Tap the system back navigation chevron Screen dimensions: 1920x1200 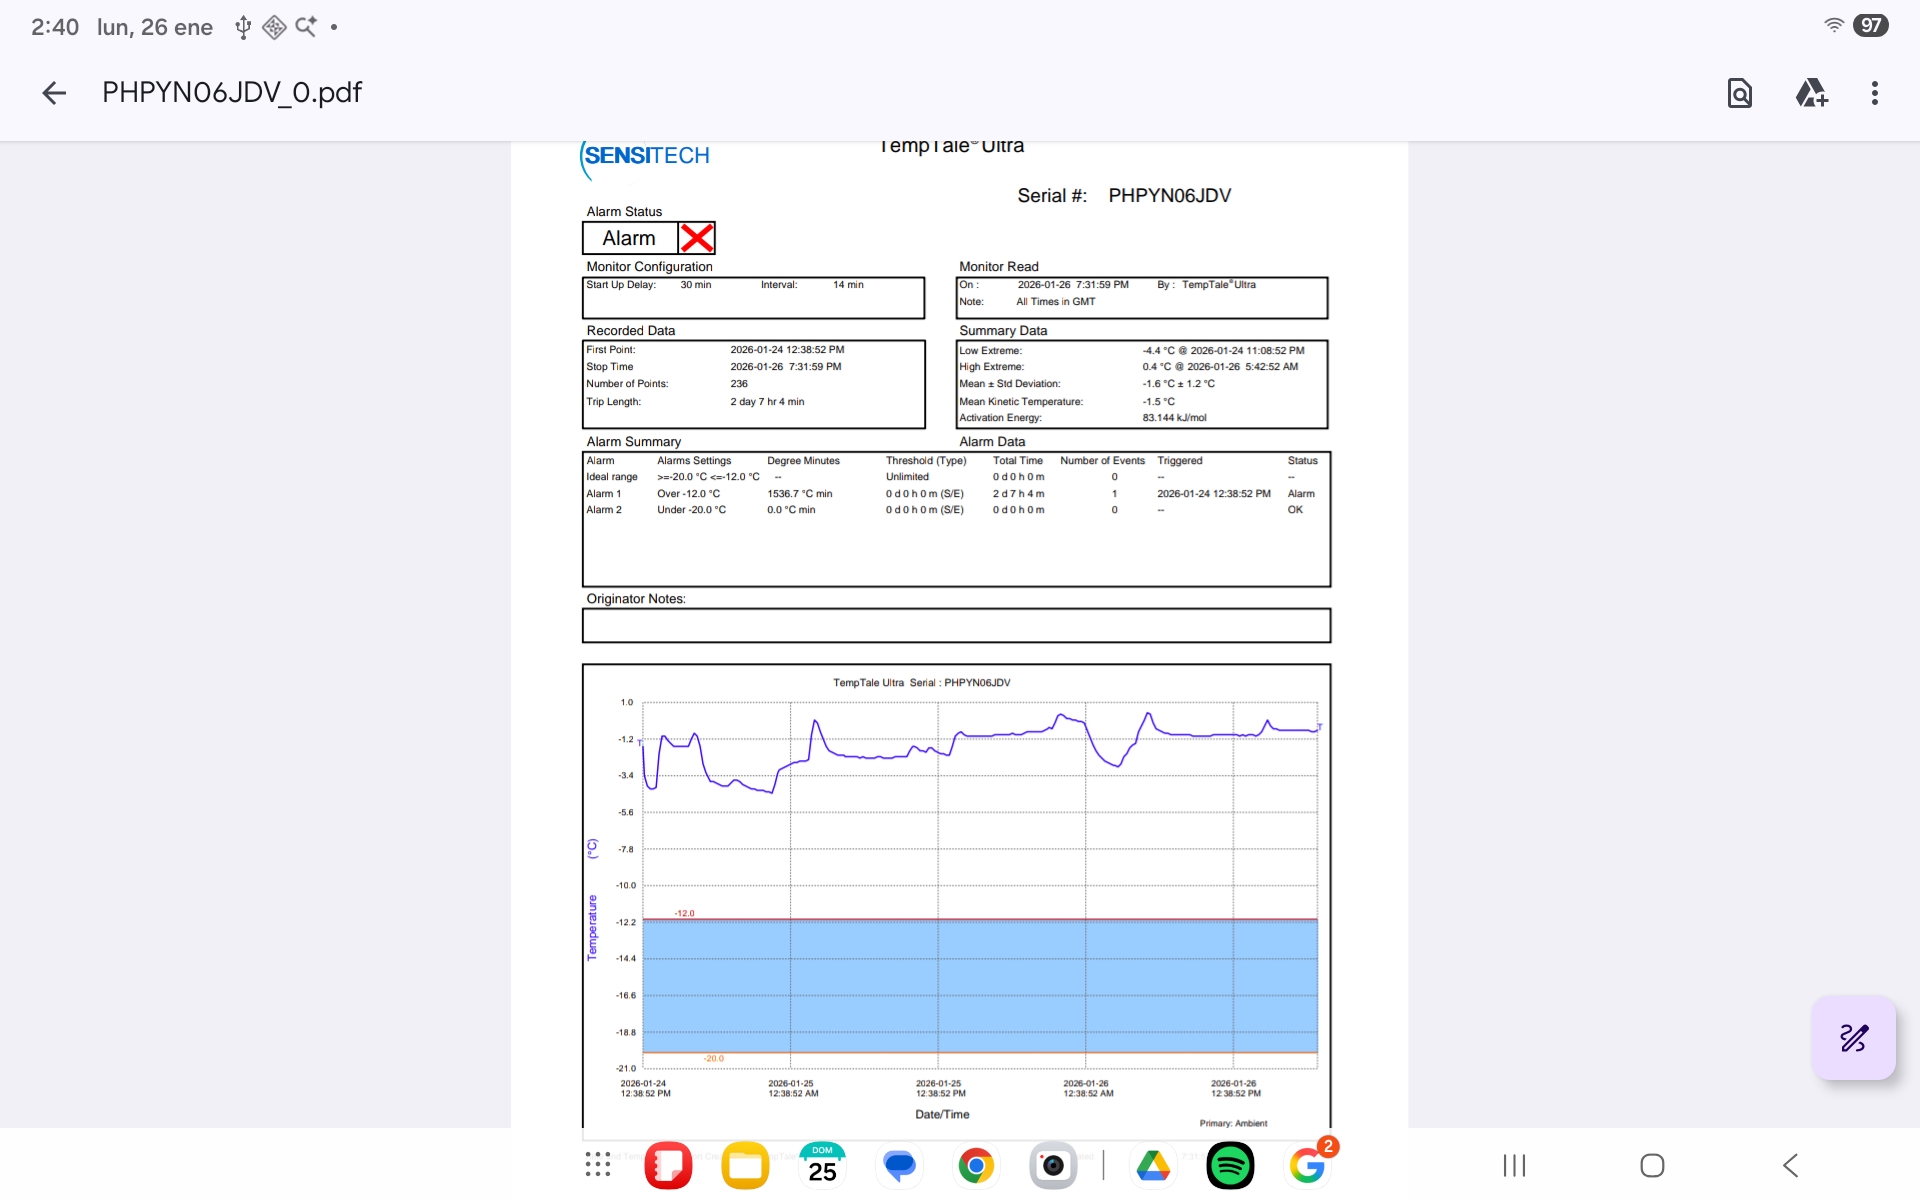tap(1790, 1165)
